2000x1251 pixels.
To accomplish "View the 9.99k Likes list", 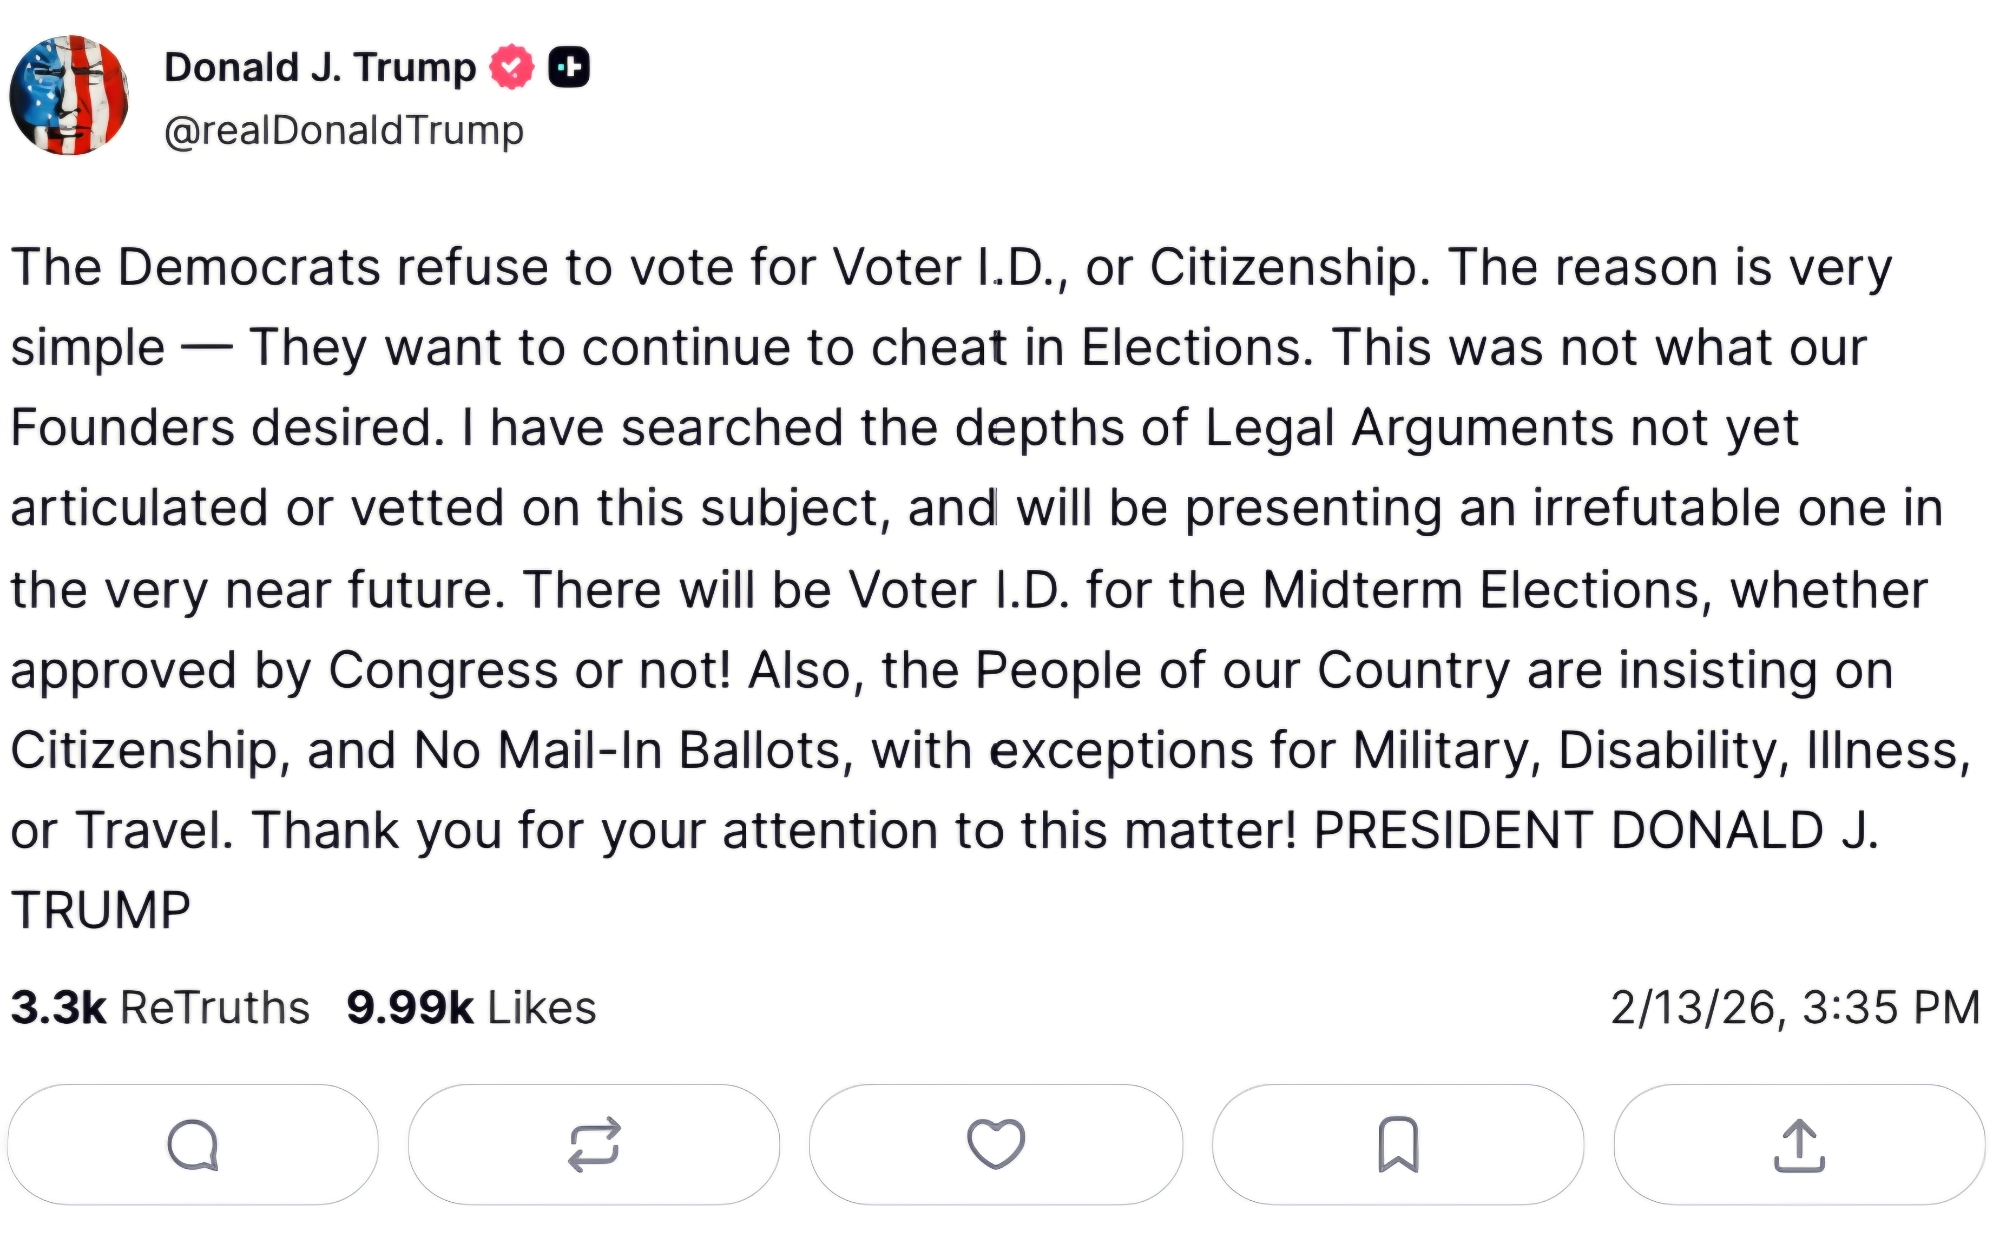I will coord(471,1007).
